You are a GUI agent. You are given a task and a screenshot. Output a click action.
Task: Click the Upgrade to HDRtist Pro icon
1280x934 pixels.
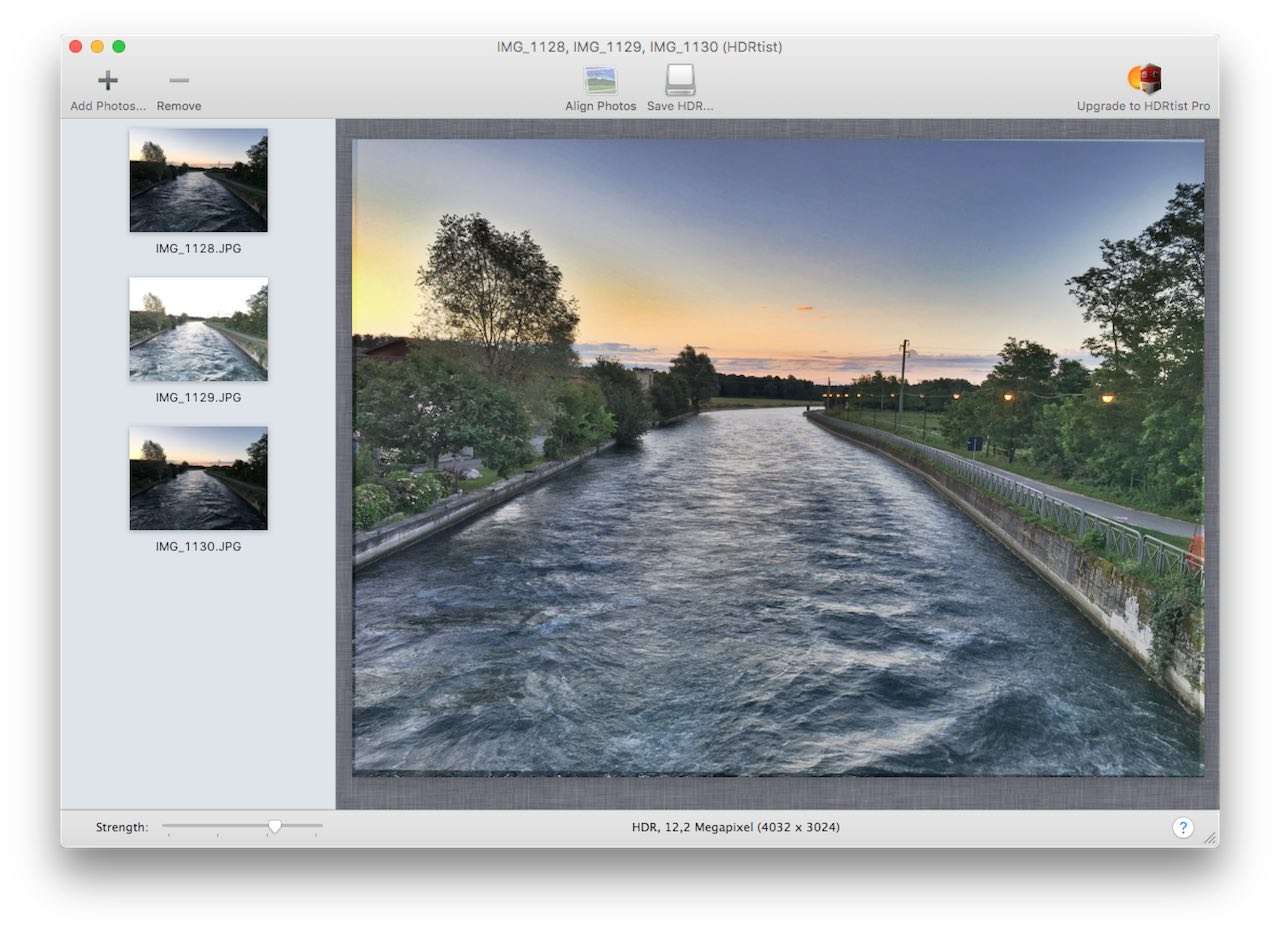tap(1144, 79)
